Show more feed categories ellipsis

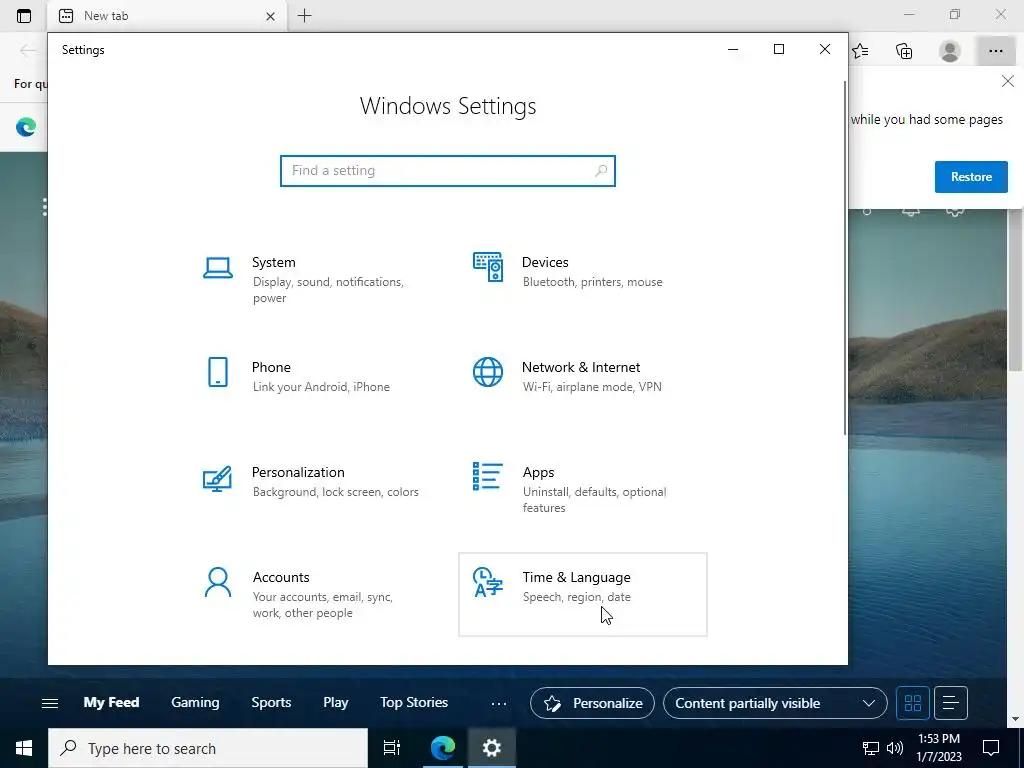pyautogui.click(x=499, y=703)
